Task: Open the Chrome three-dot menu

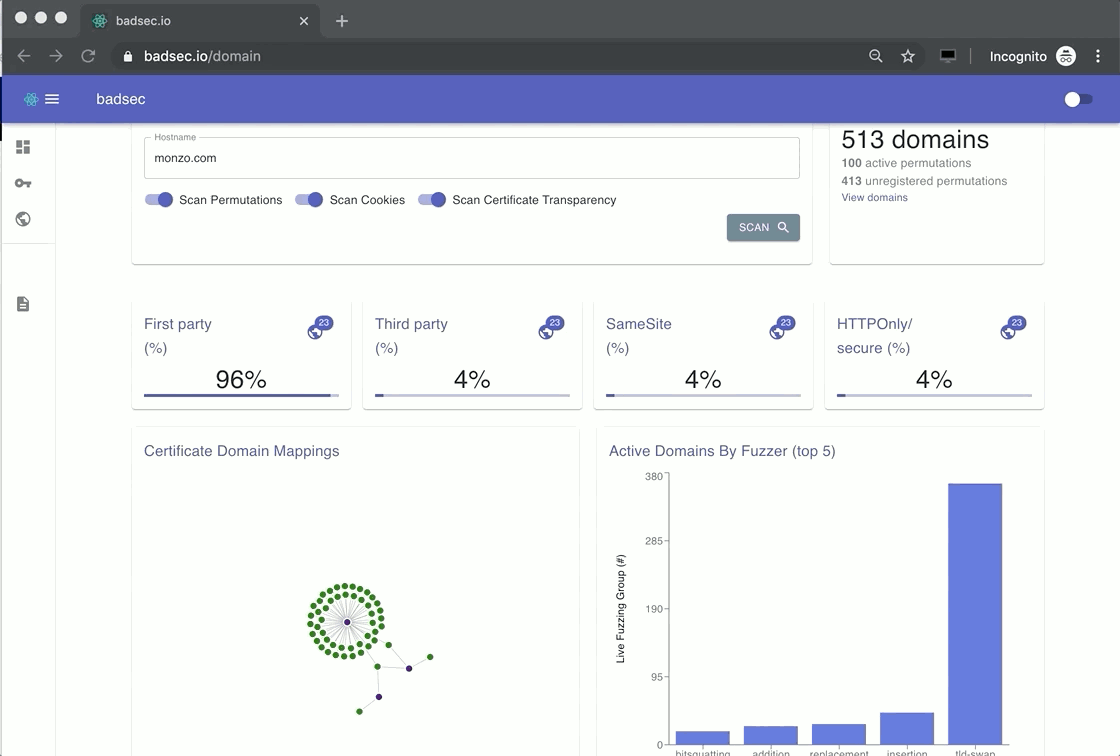Action: [1098, 56]
